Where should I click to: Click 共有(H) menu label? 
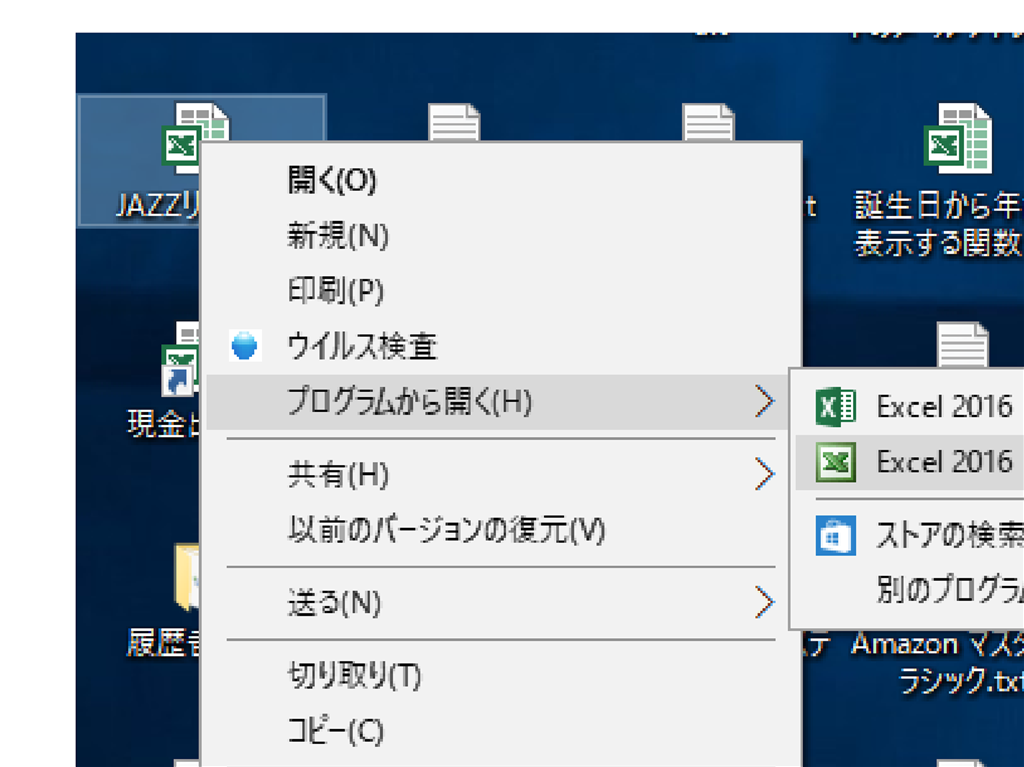(x=338, y=474)
